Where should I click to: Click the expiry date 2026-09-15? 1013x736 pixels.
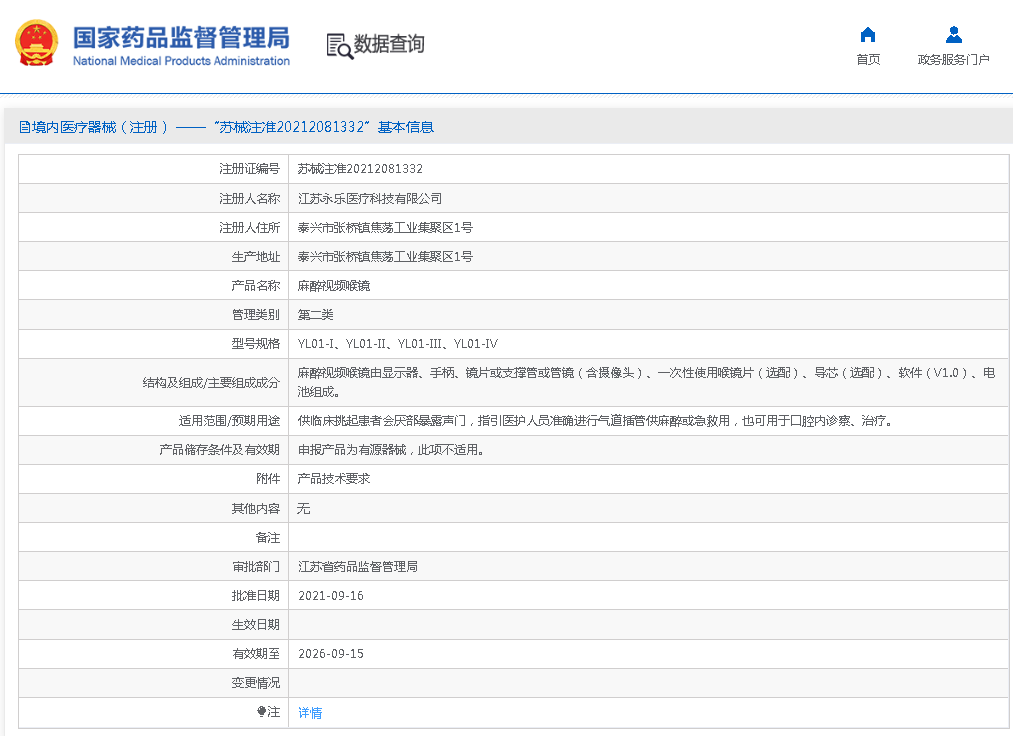[x=331, y=653]
